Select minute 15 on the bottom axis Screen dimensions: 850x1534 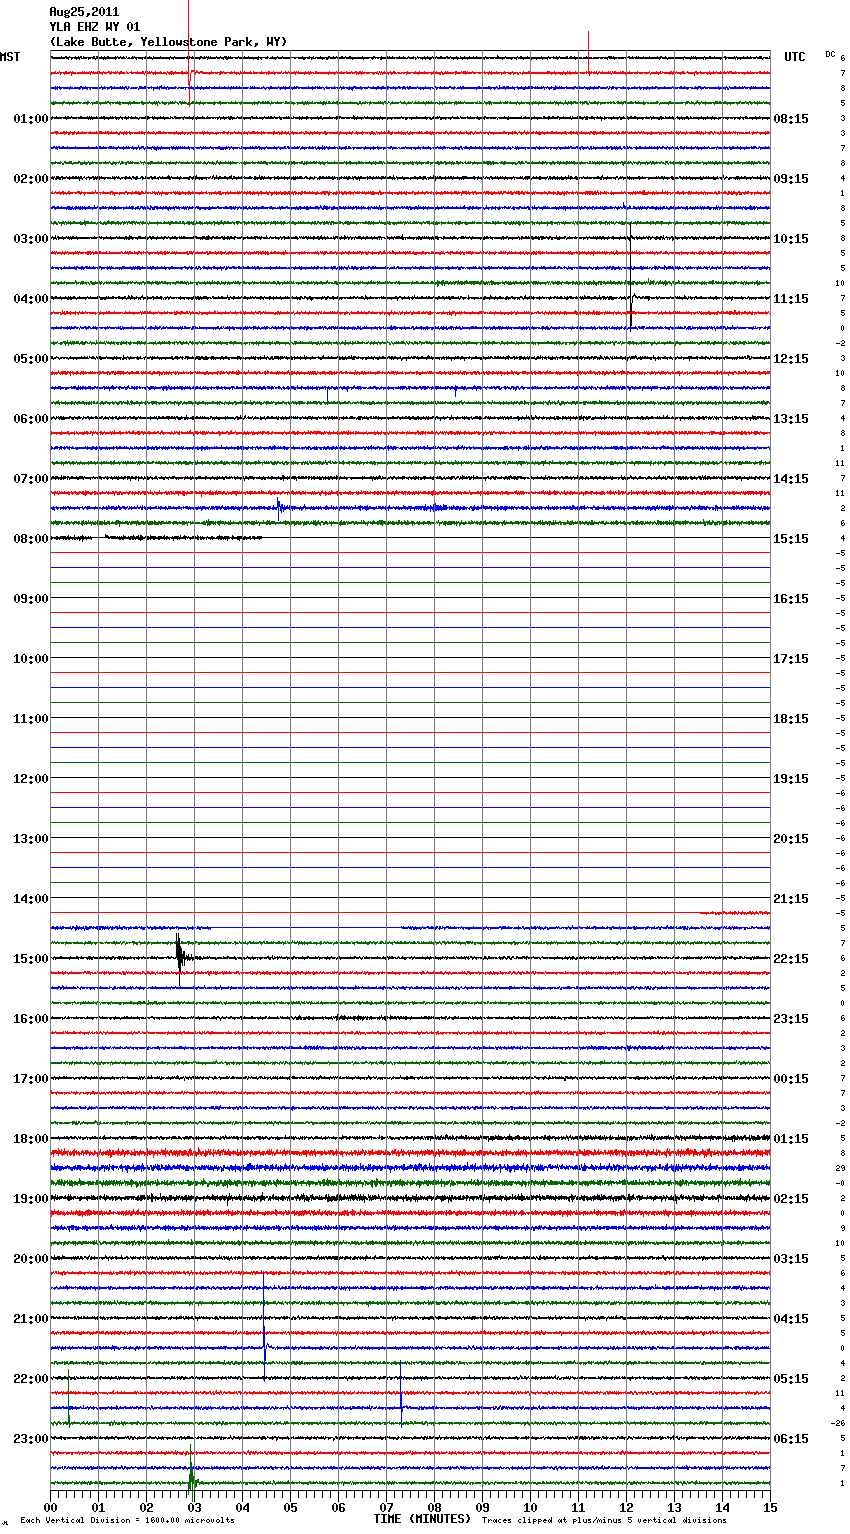point(770,1507)
